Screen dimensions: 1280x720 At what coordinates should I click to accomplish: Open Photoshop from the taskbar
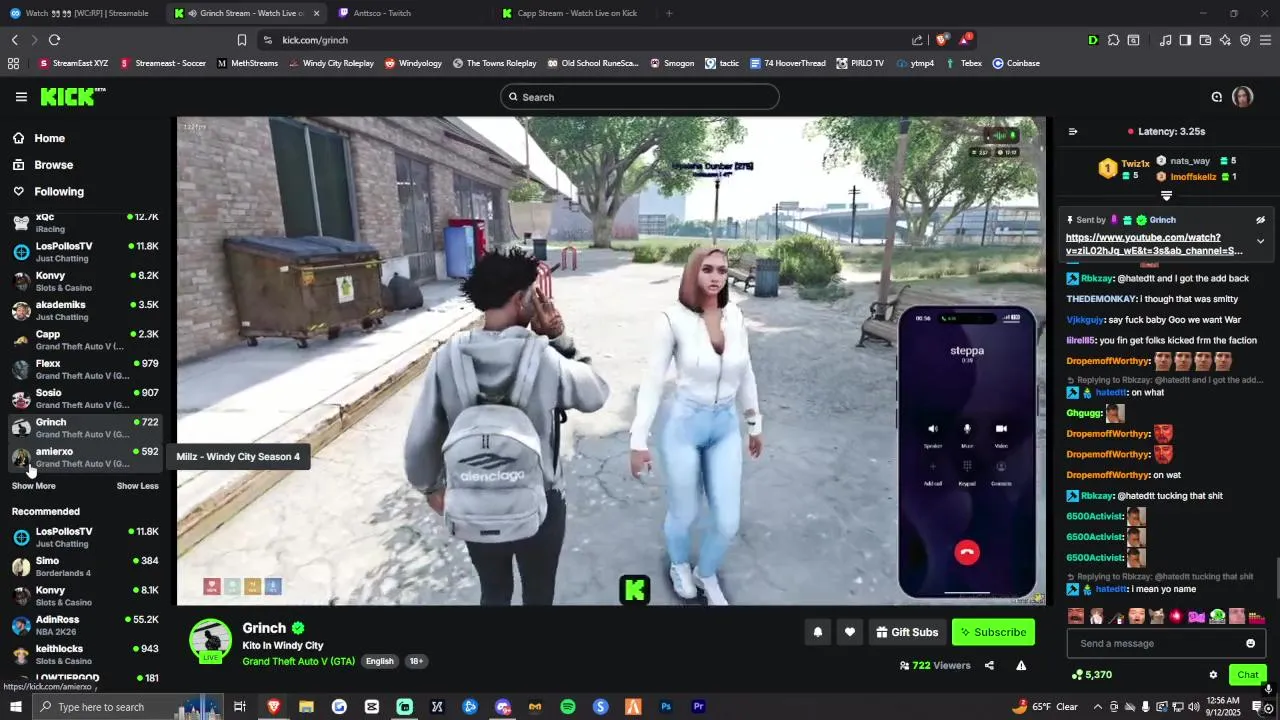coord(666,707)
